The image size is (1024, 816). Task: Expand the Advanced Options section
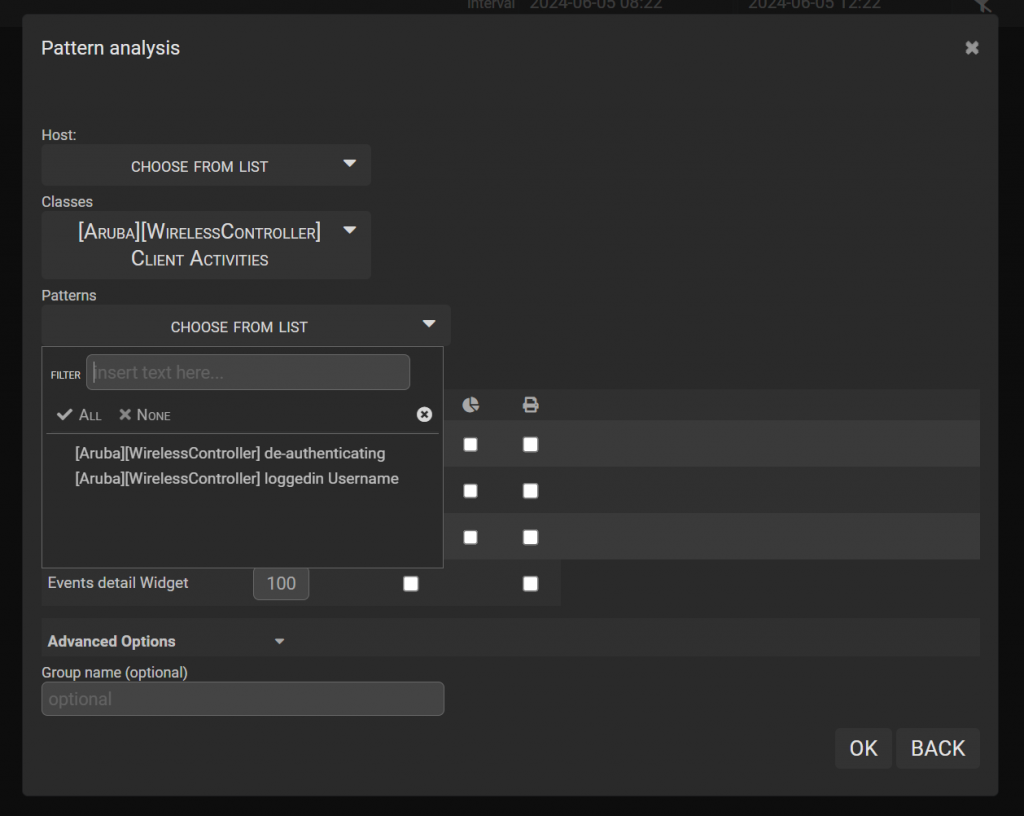pos(167,641)
